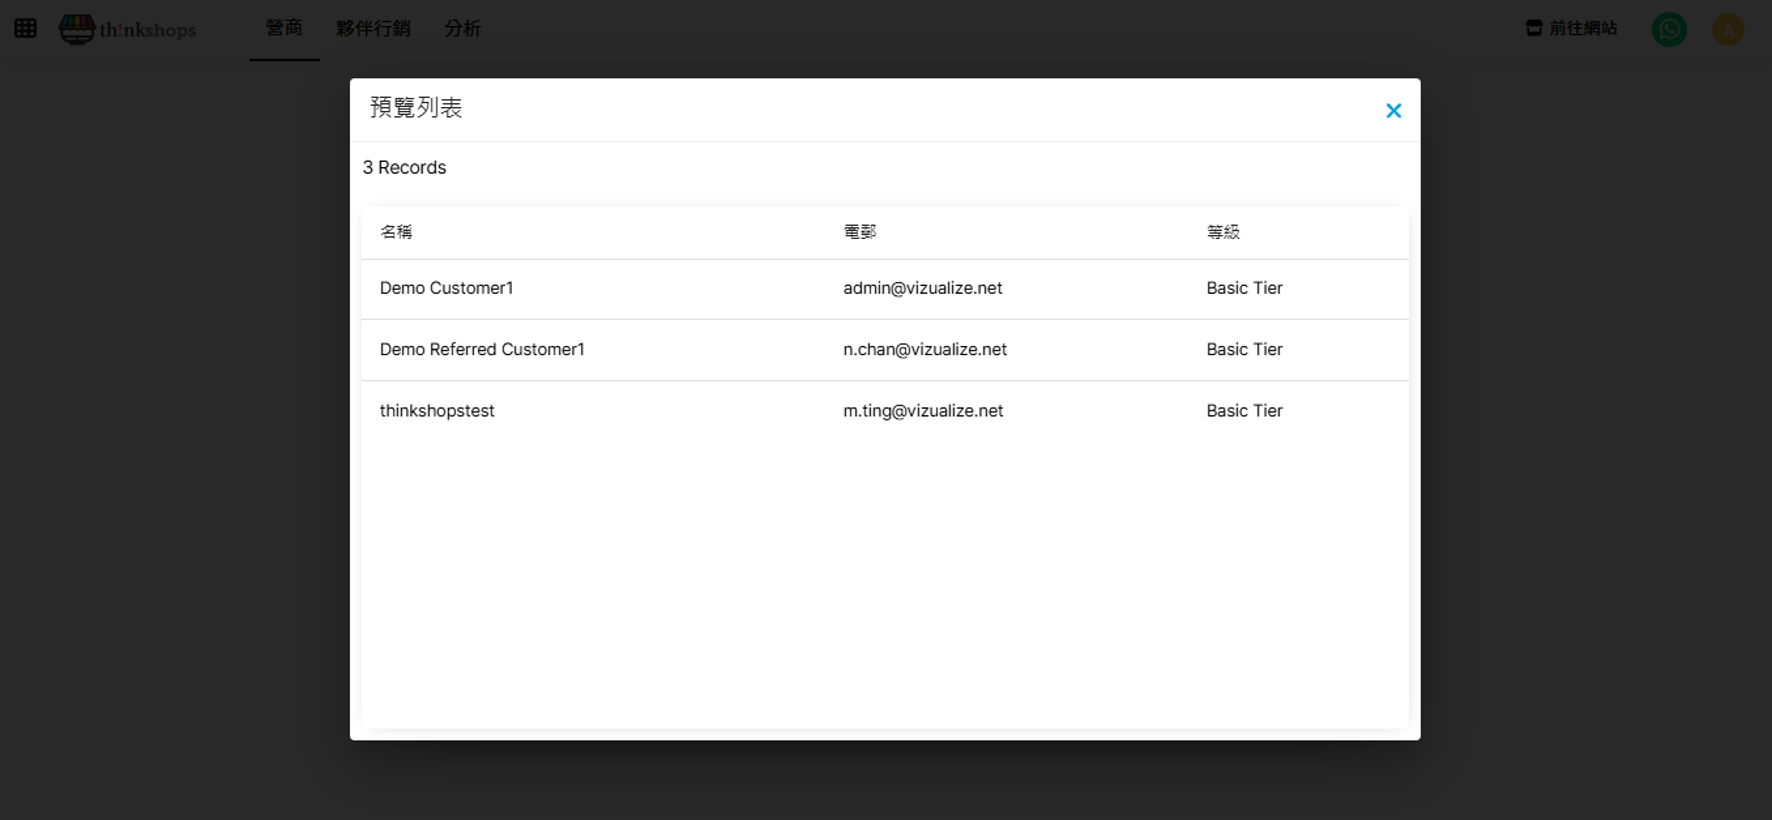1772x820 pixels.
Task: Switch to the 營商 tab
Action: coord(284,28)
